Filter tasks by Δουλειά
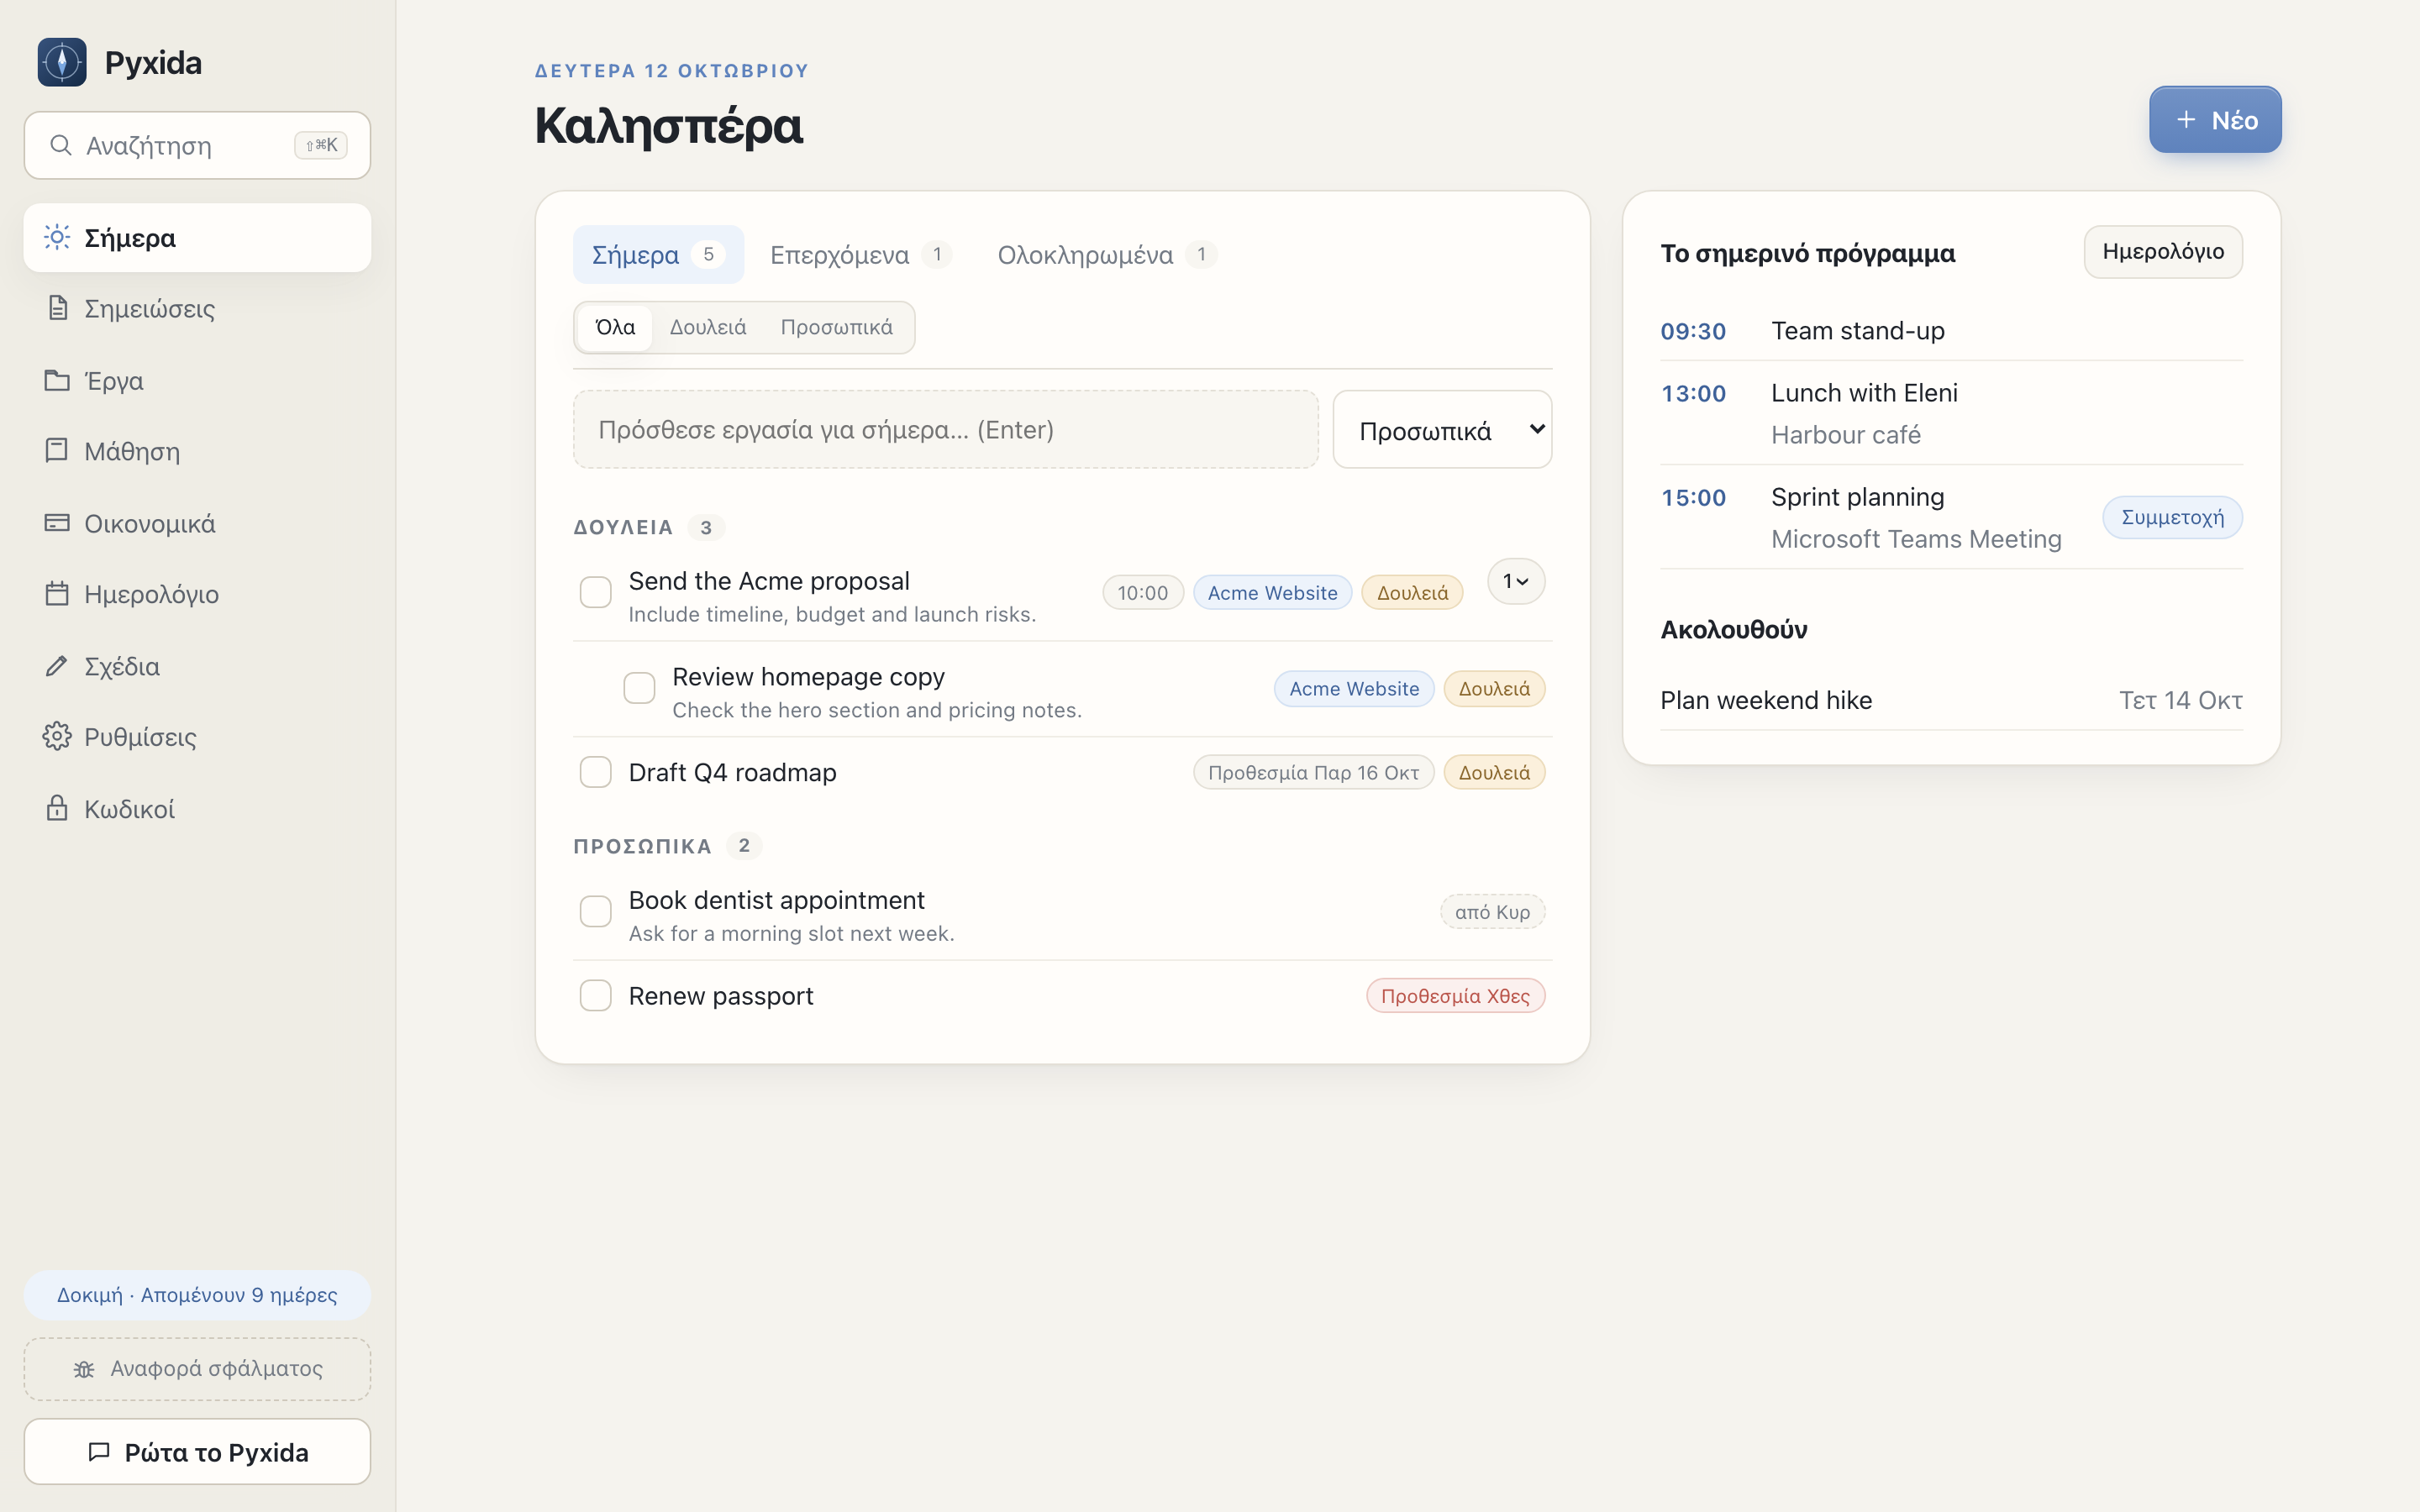Image resolution: width=2420 pixels, height=1512 pixels. 708,328
